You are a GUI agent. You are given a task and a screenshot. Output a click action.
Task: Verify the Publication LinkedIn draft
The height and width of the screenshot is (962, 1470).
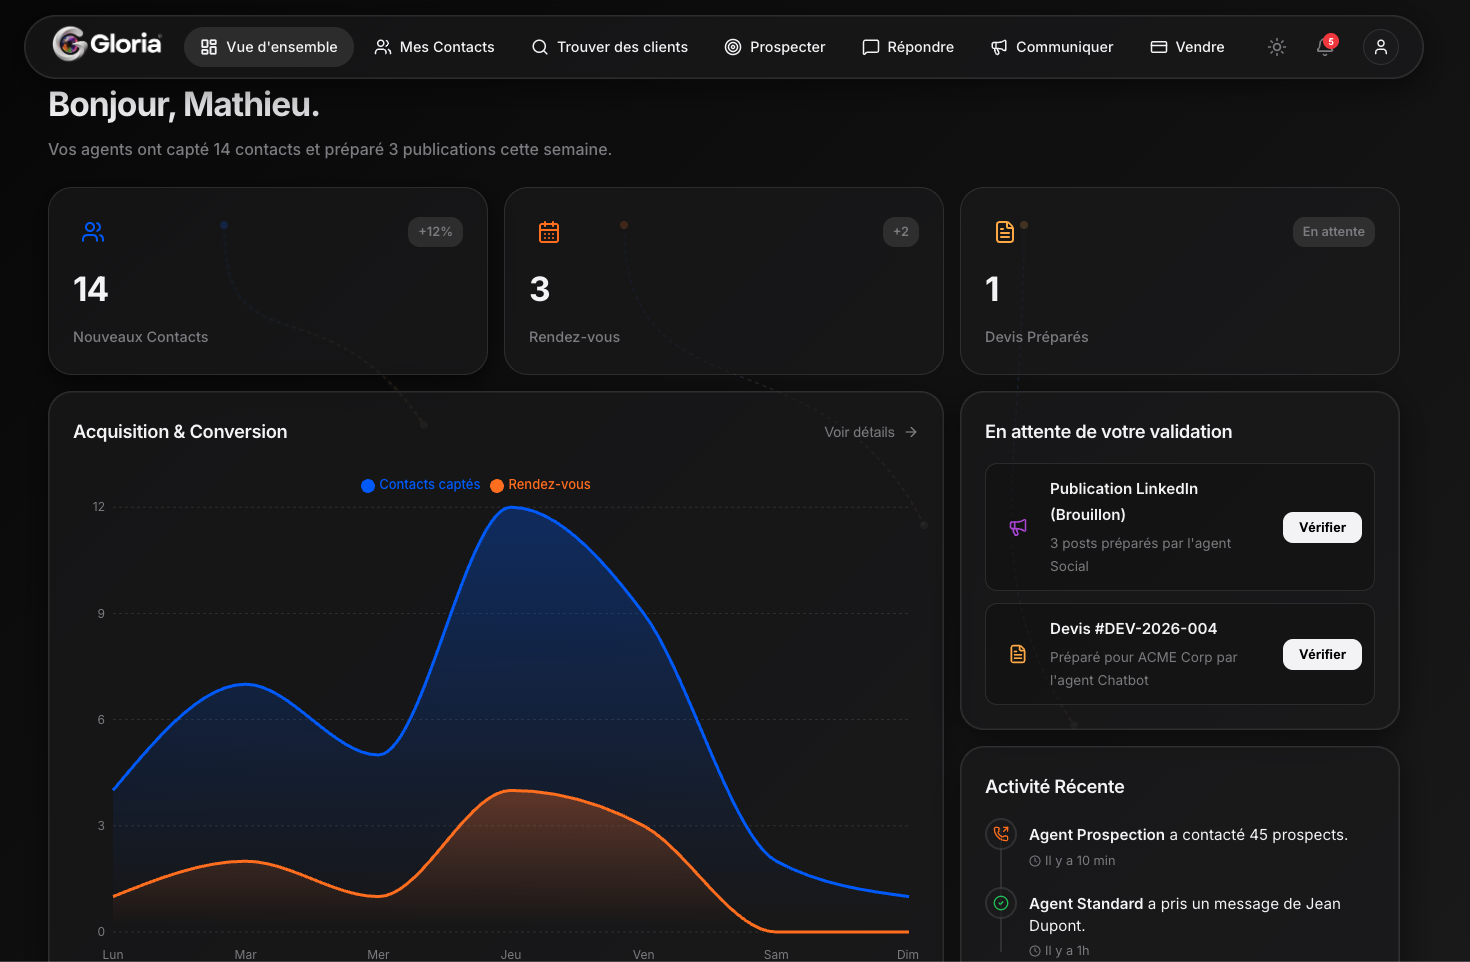(x=1322, y=527)
